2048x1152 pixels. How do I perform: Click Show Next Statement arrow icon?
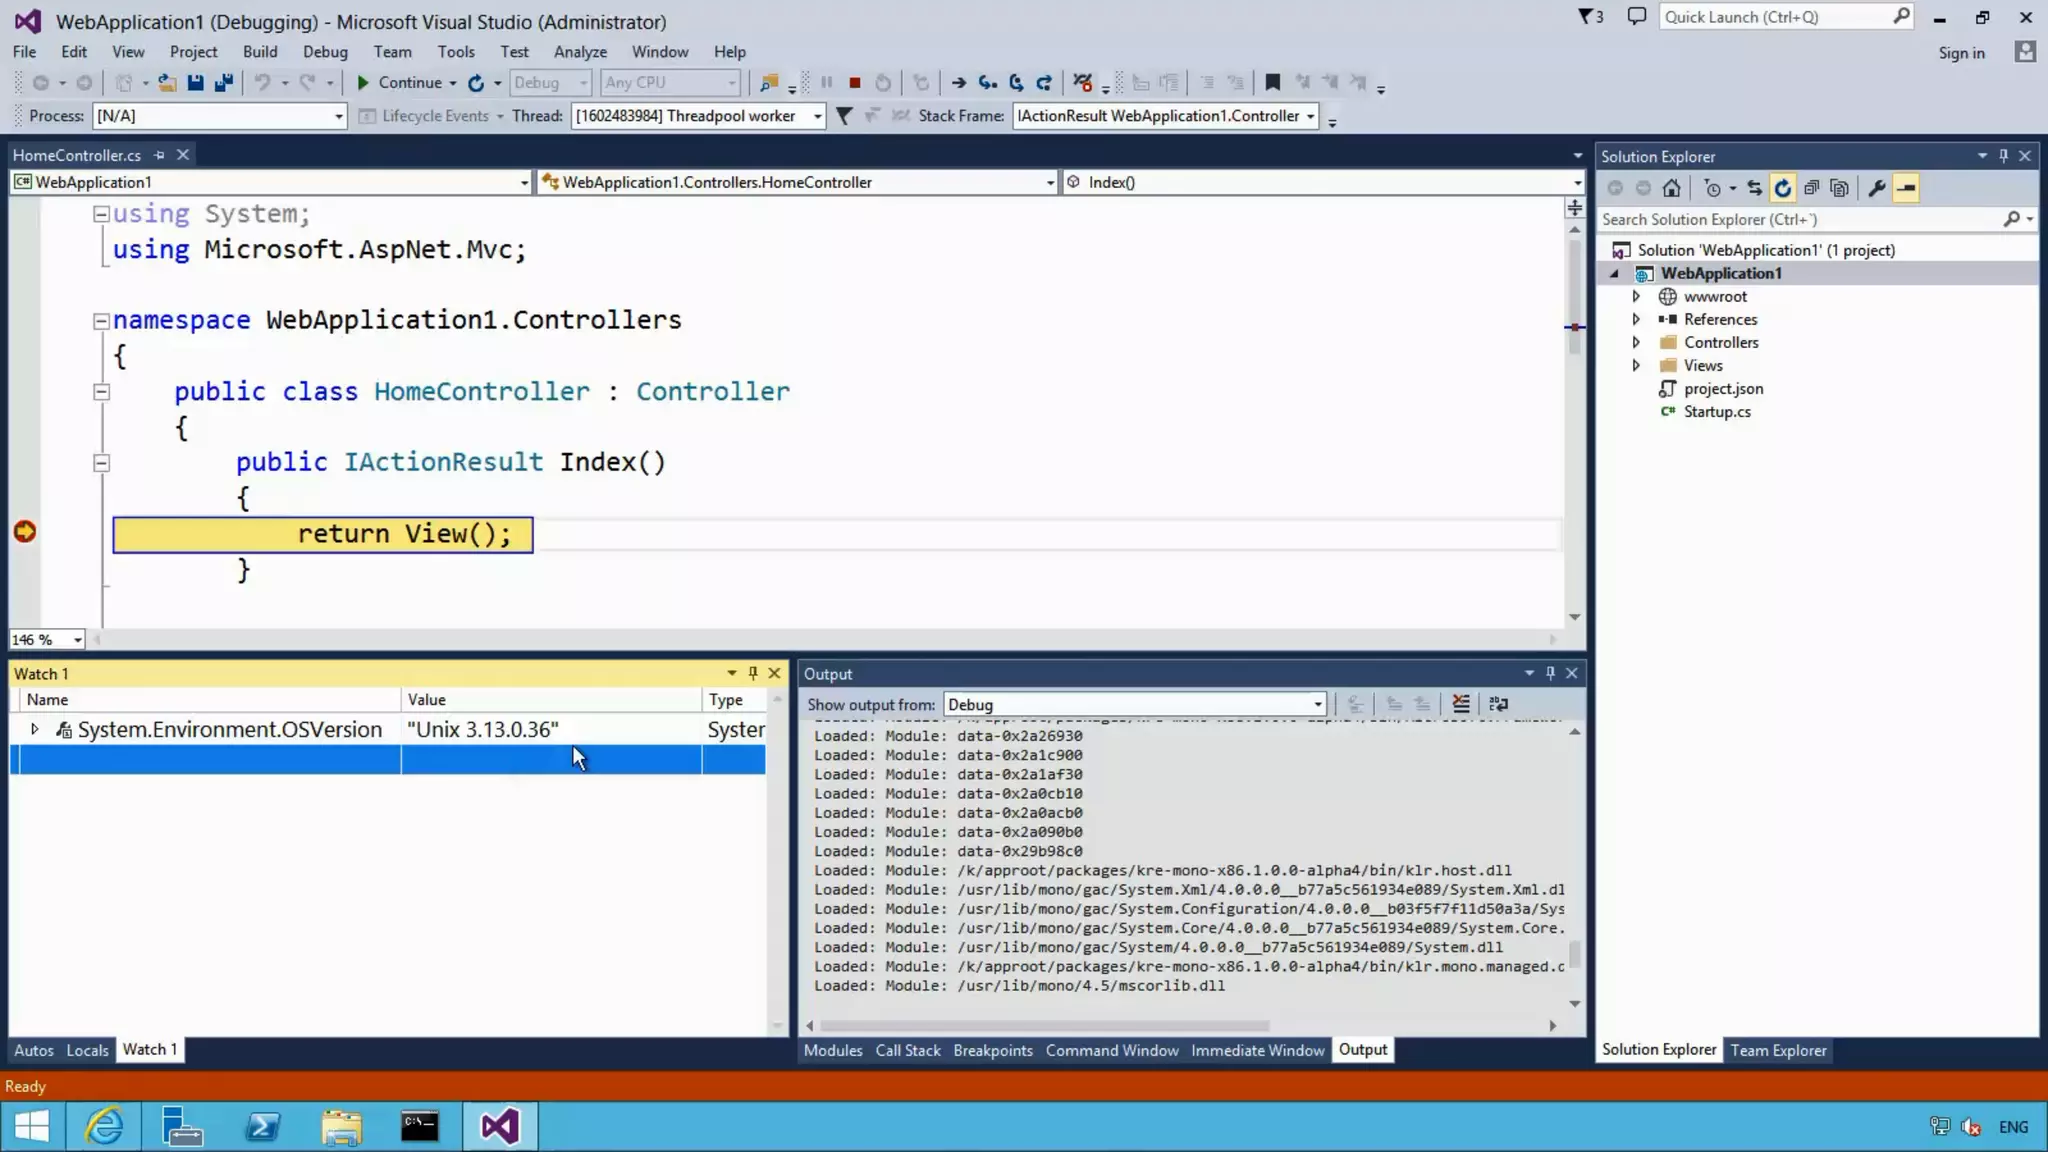[958, 83]
